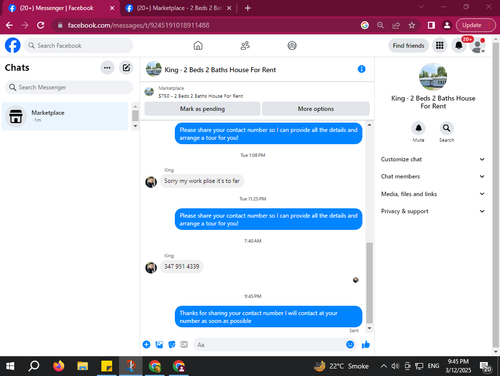Viewport: 500px width, 376px height.
Task: Open Google icon in address bar
Action: click(x=365, y=25)
